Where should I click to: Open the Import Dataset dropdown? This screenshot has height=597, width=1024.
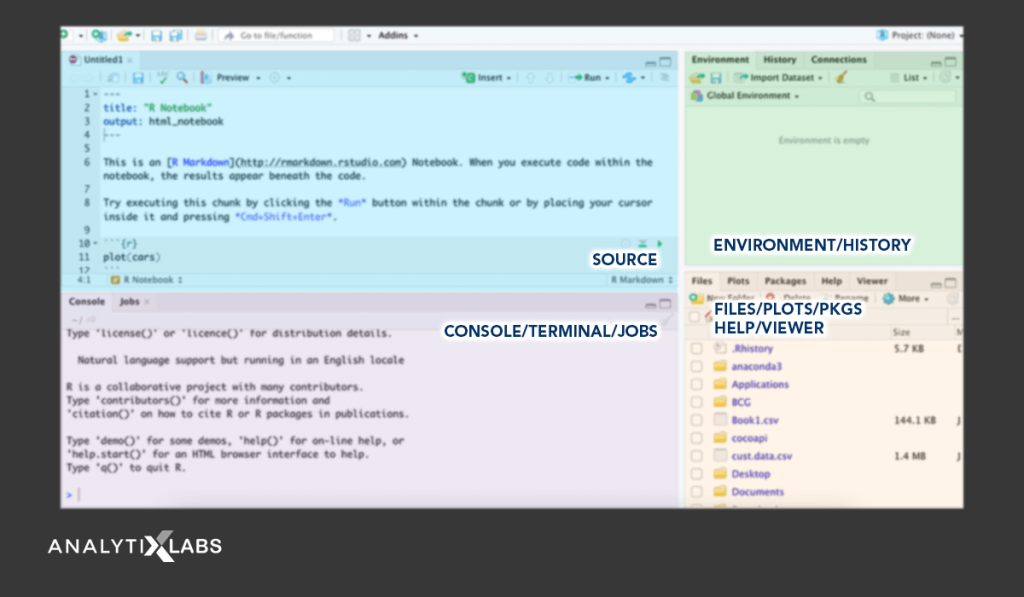[x=778, y=78]
